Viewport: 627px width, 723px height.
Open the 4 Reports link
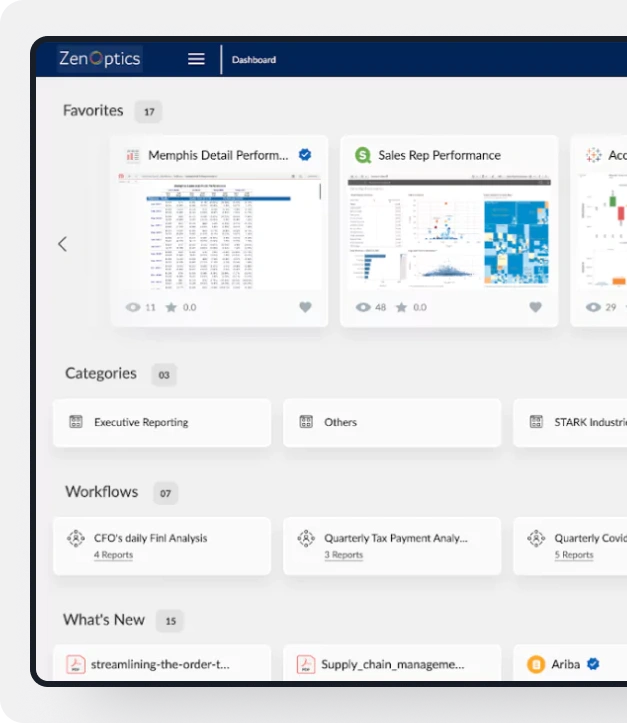113,555
